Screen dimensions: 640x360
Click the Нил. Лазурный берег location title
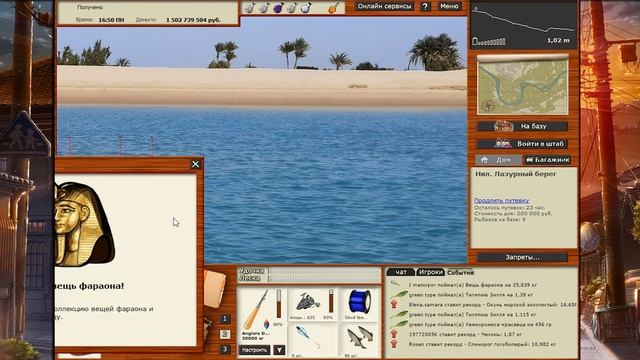[516, 174]
